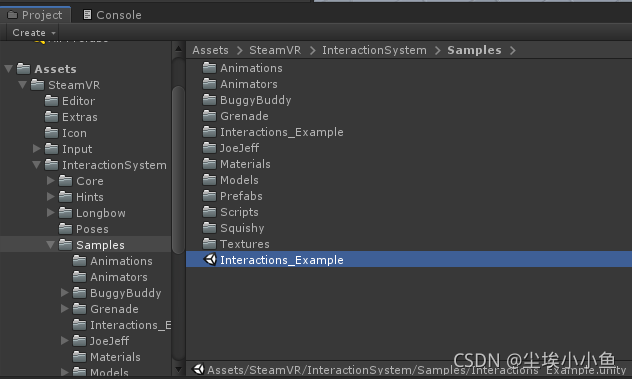The height and width of the screenshot is (379, 632).
Task: Collapse the InteractionSystem tree folder
Action: (37, 165)
